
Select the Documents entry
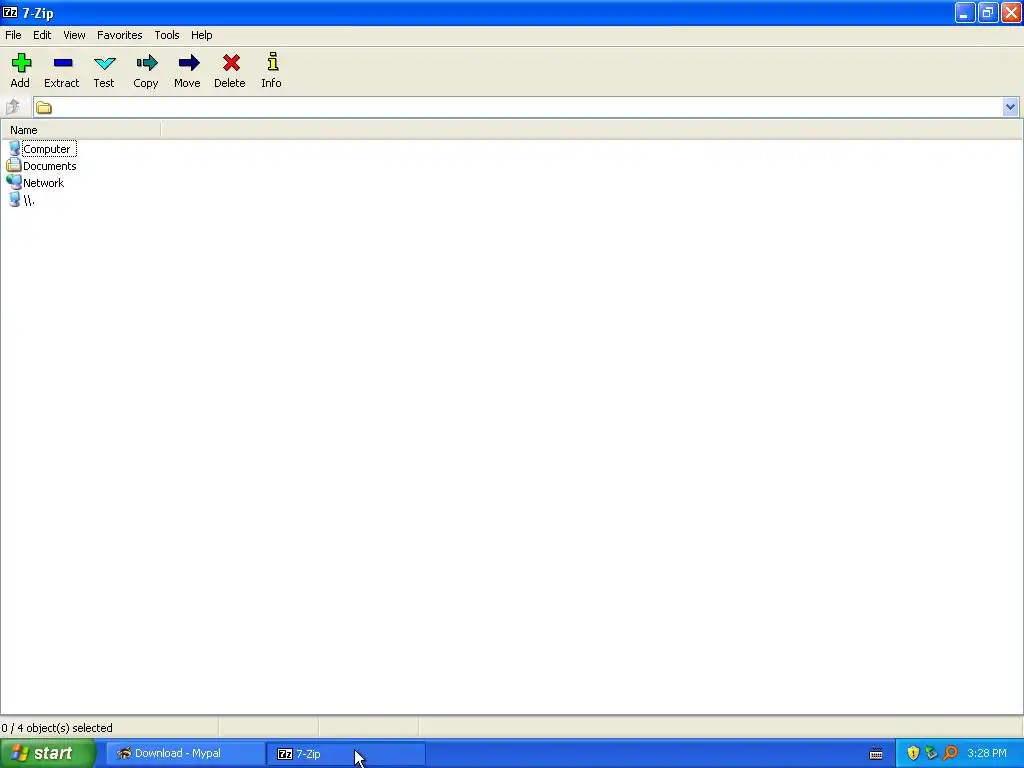[x=50, y=166]
